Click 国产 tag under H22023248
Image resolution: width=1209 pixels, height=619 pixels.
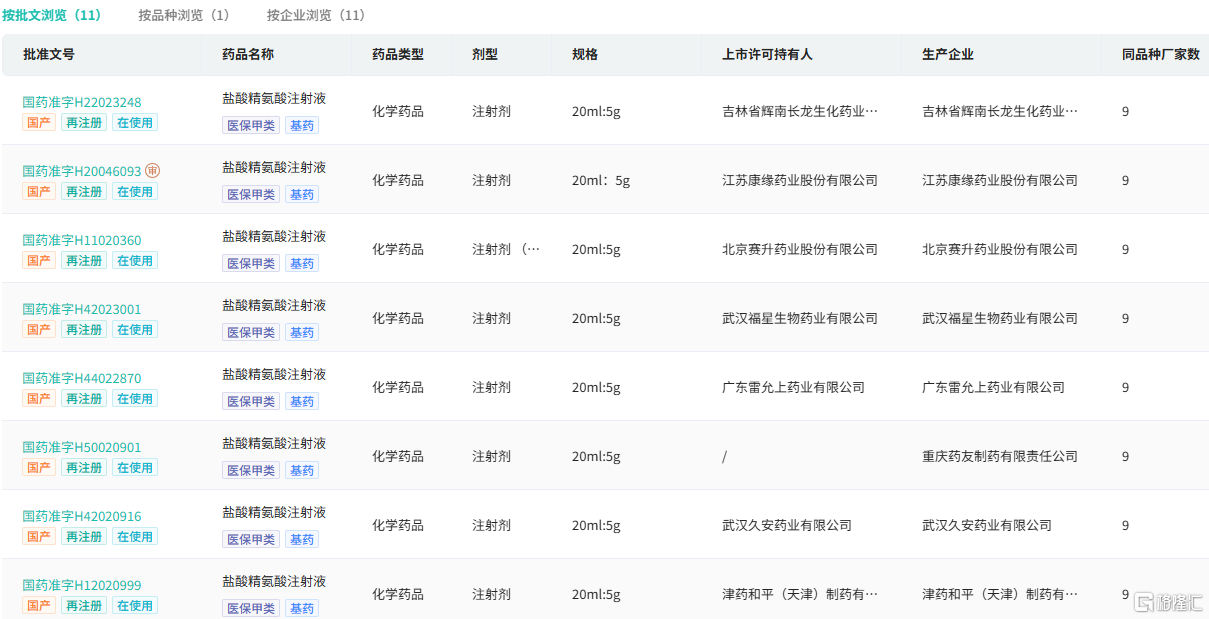coord(38,122)
